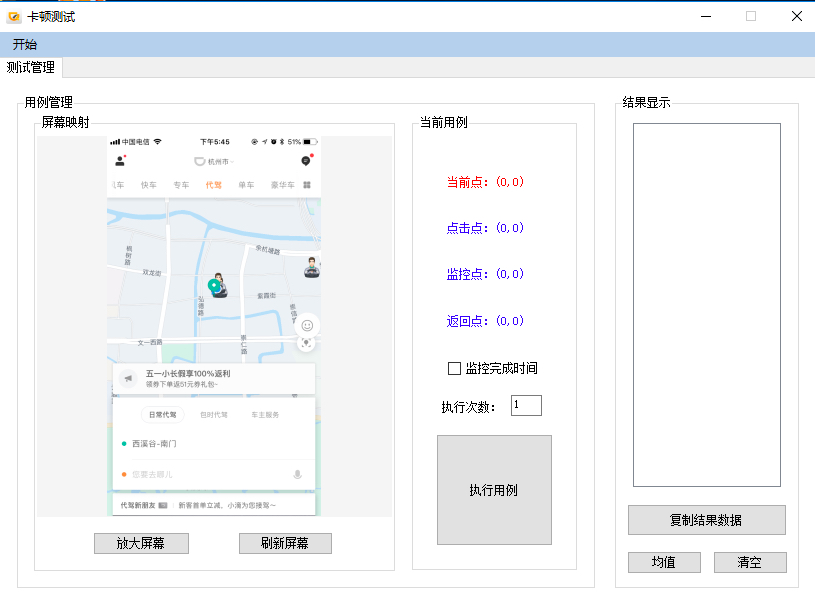Click the 清空 button
This screenshot has height=592, width=815.
pyautogui.click(x=749, y=562)
